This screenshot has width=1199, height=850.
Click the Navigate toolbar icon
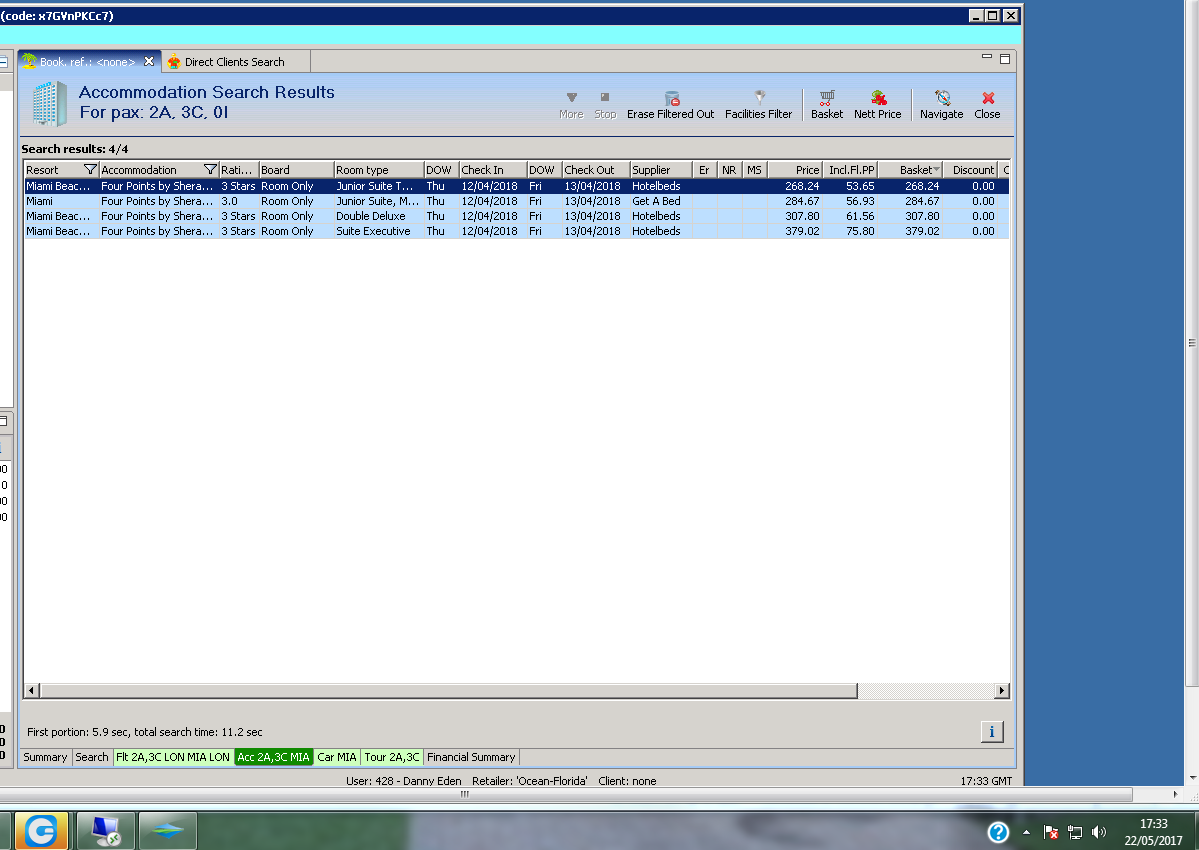point(941,105)
